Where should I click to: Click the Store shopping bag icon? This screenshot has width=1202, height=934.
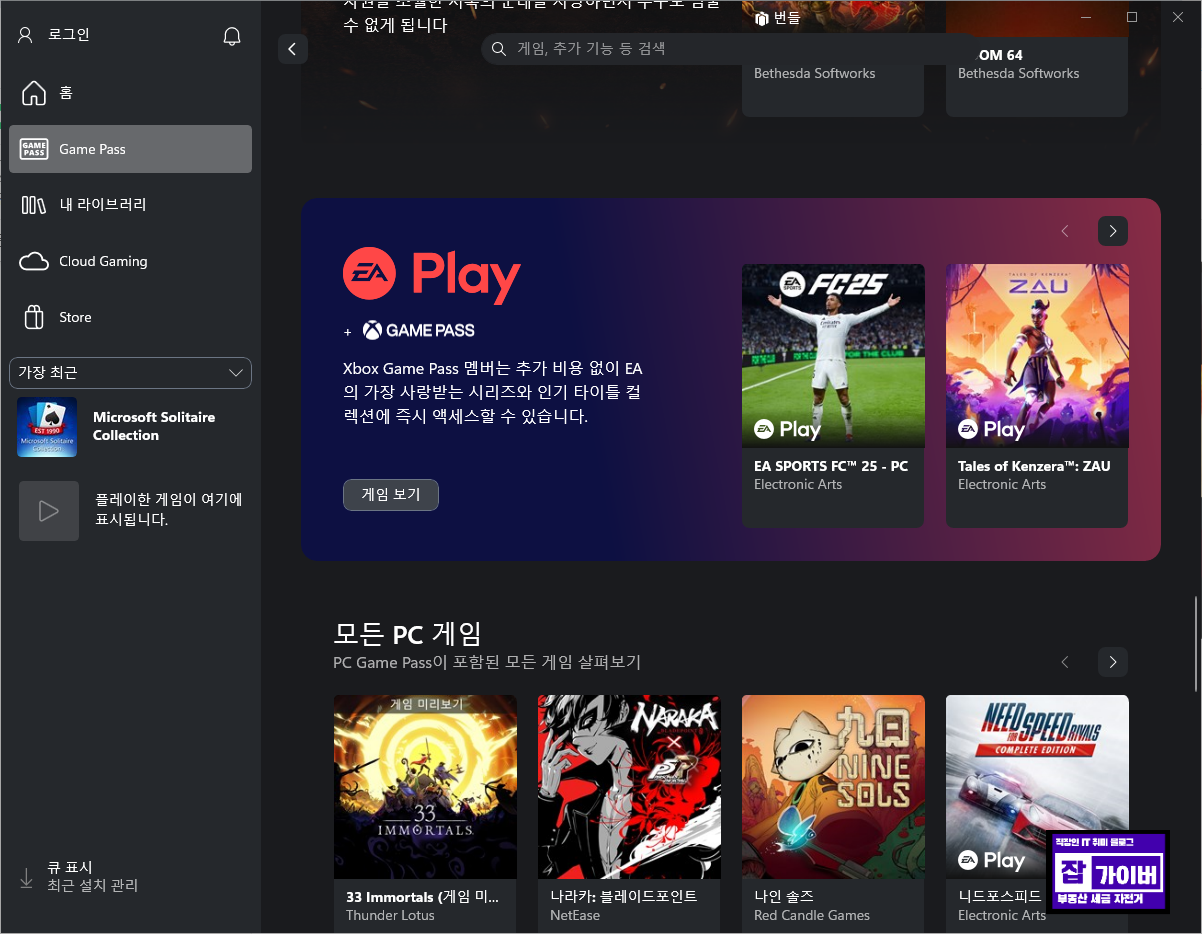pos(34,317)
